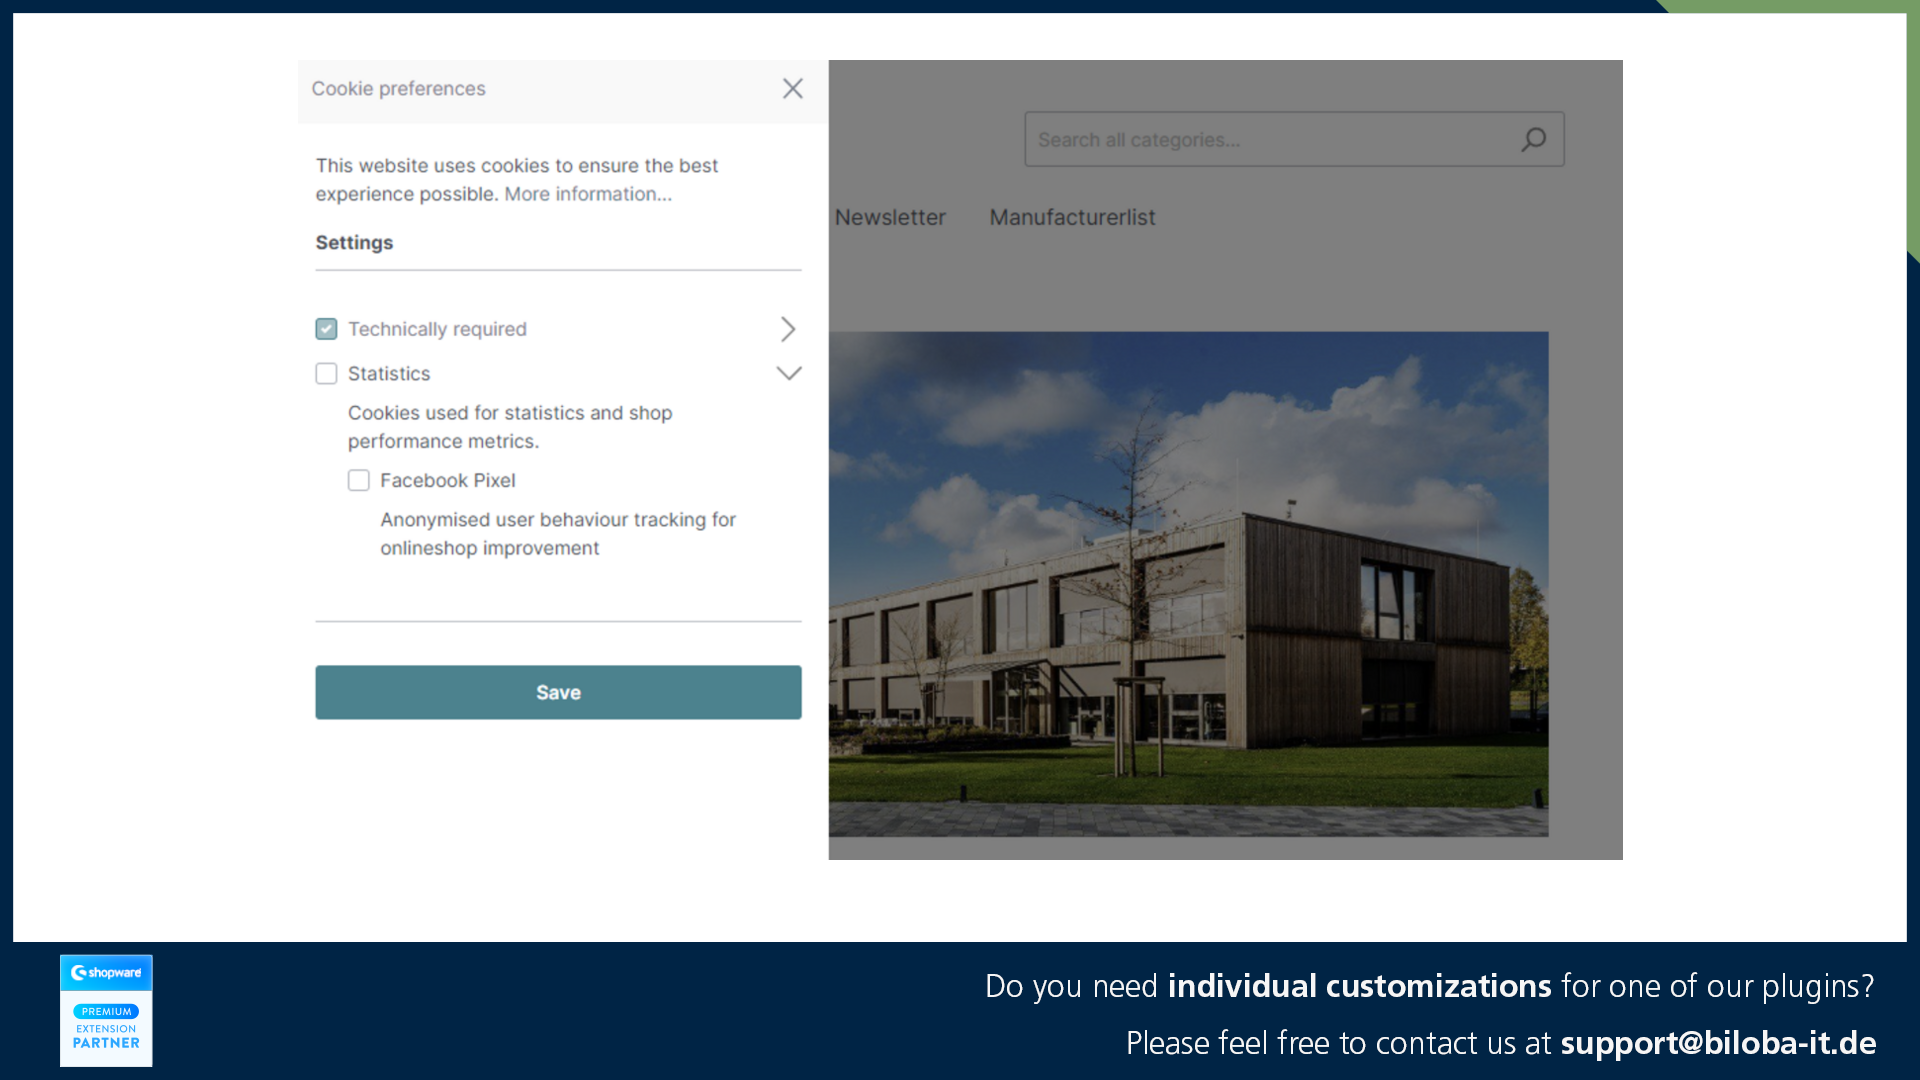Image resolution: width=1920 pixels, height=1080 pixels.
Task: Click the down chevron next to Statistics
Action: (785, 373)
